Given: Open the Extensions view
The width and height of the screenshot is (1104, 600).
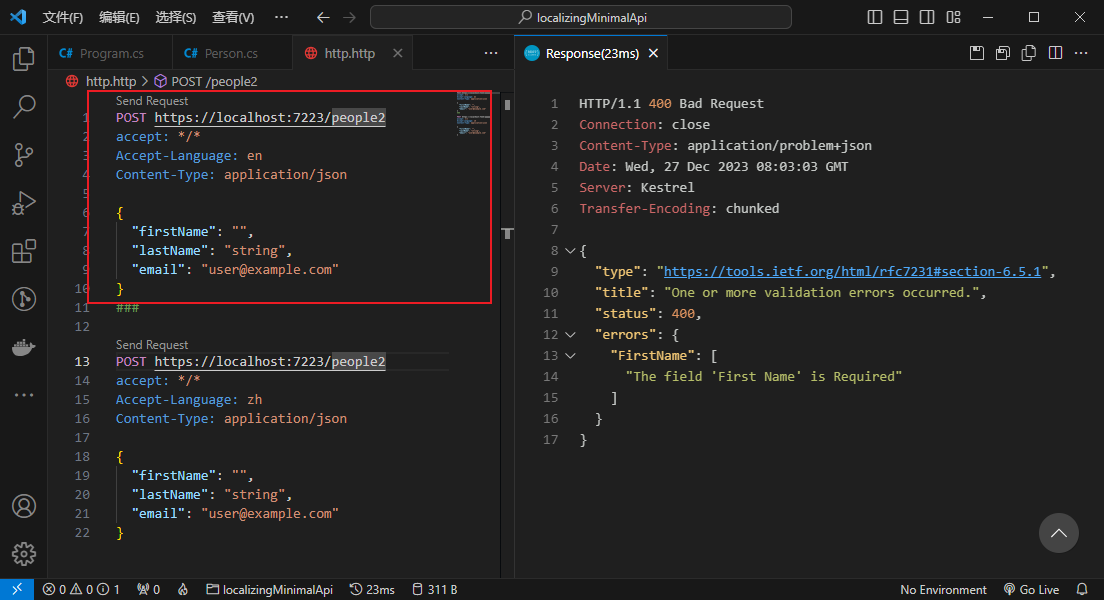Looking at the screenshot, I should (24, 251).
